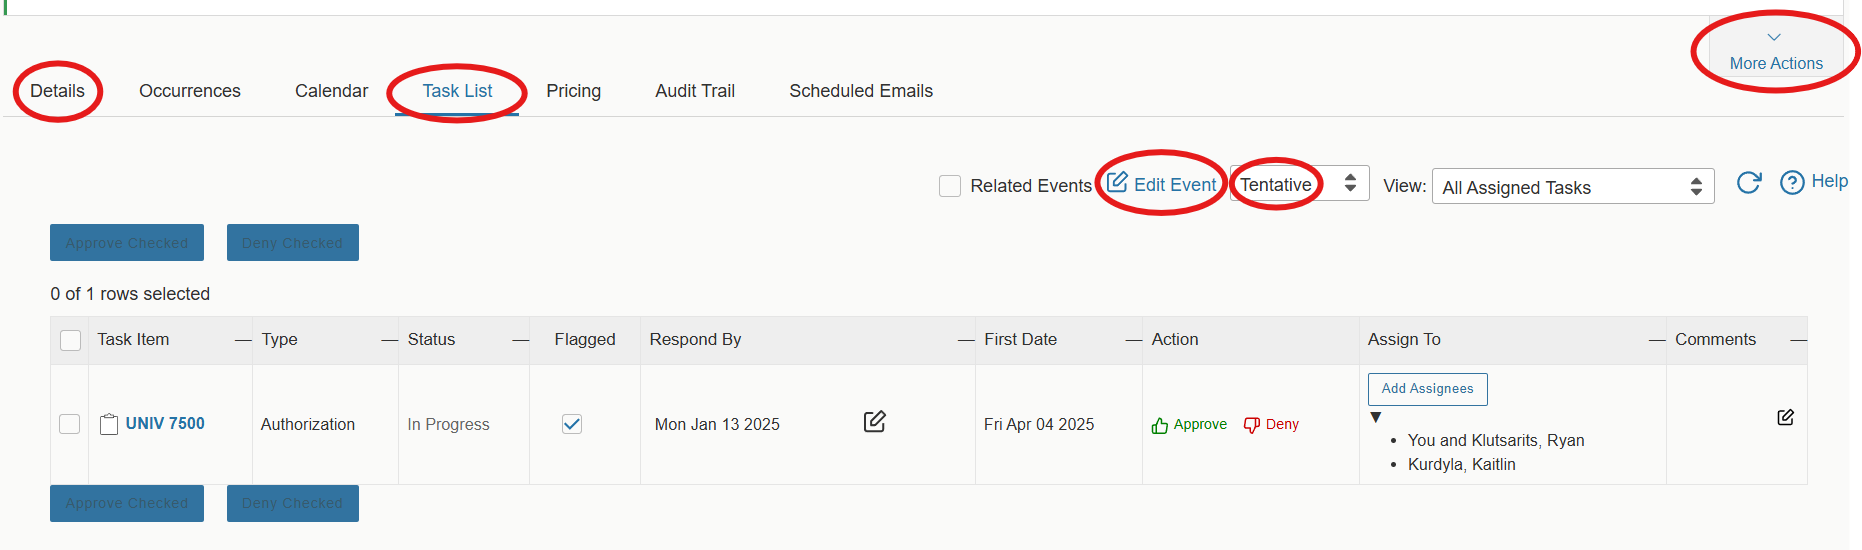1862x550 pixels.
Task: Collapse the assignees list triangle
Action: (1376, 417)
